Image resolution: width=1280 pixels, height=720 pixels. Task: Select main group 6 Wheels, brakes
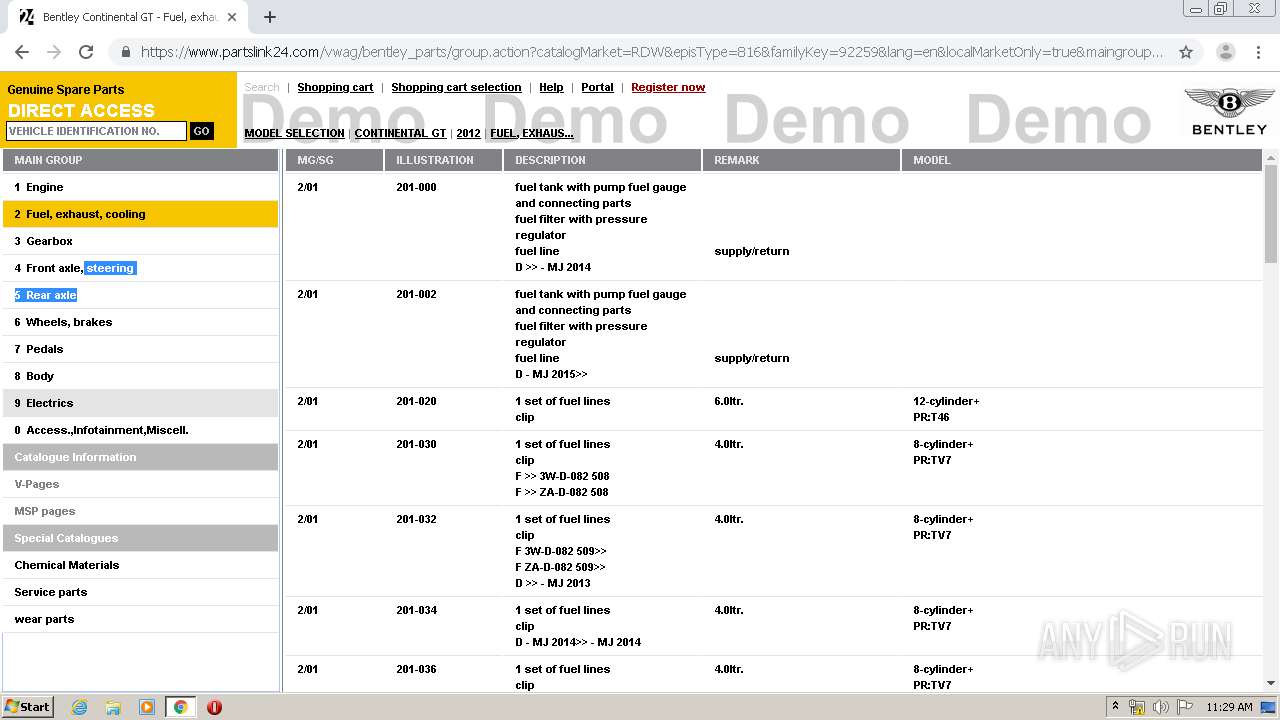[x=140, y=322]
